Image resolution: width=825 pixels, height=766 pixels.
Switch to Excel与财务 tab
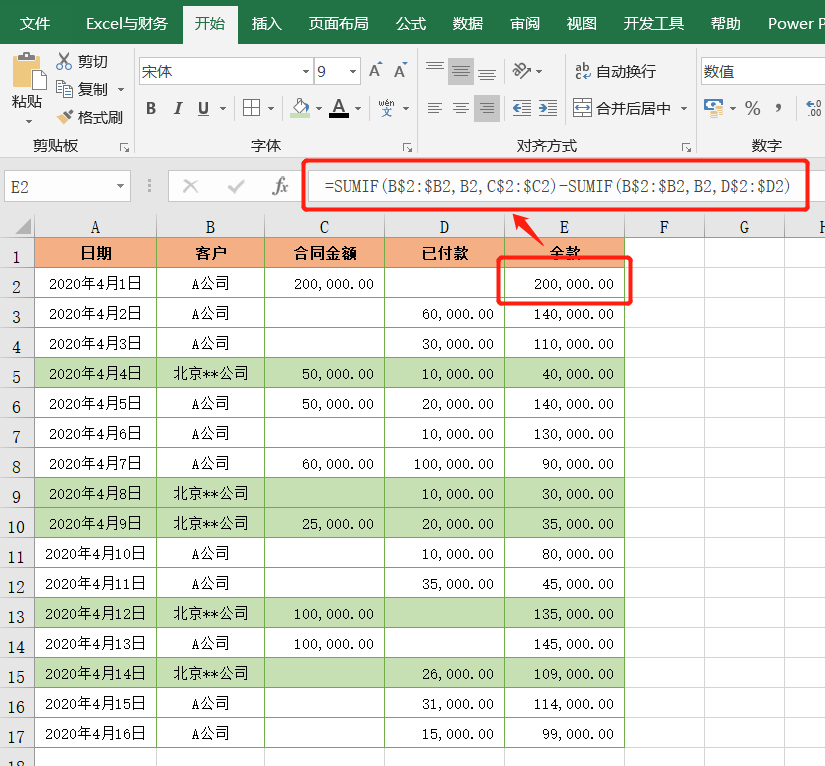click(x=127, y=24)
